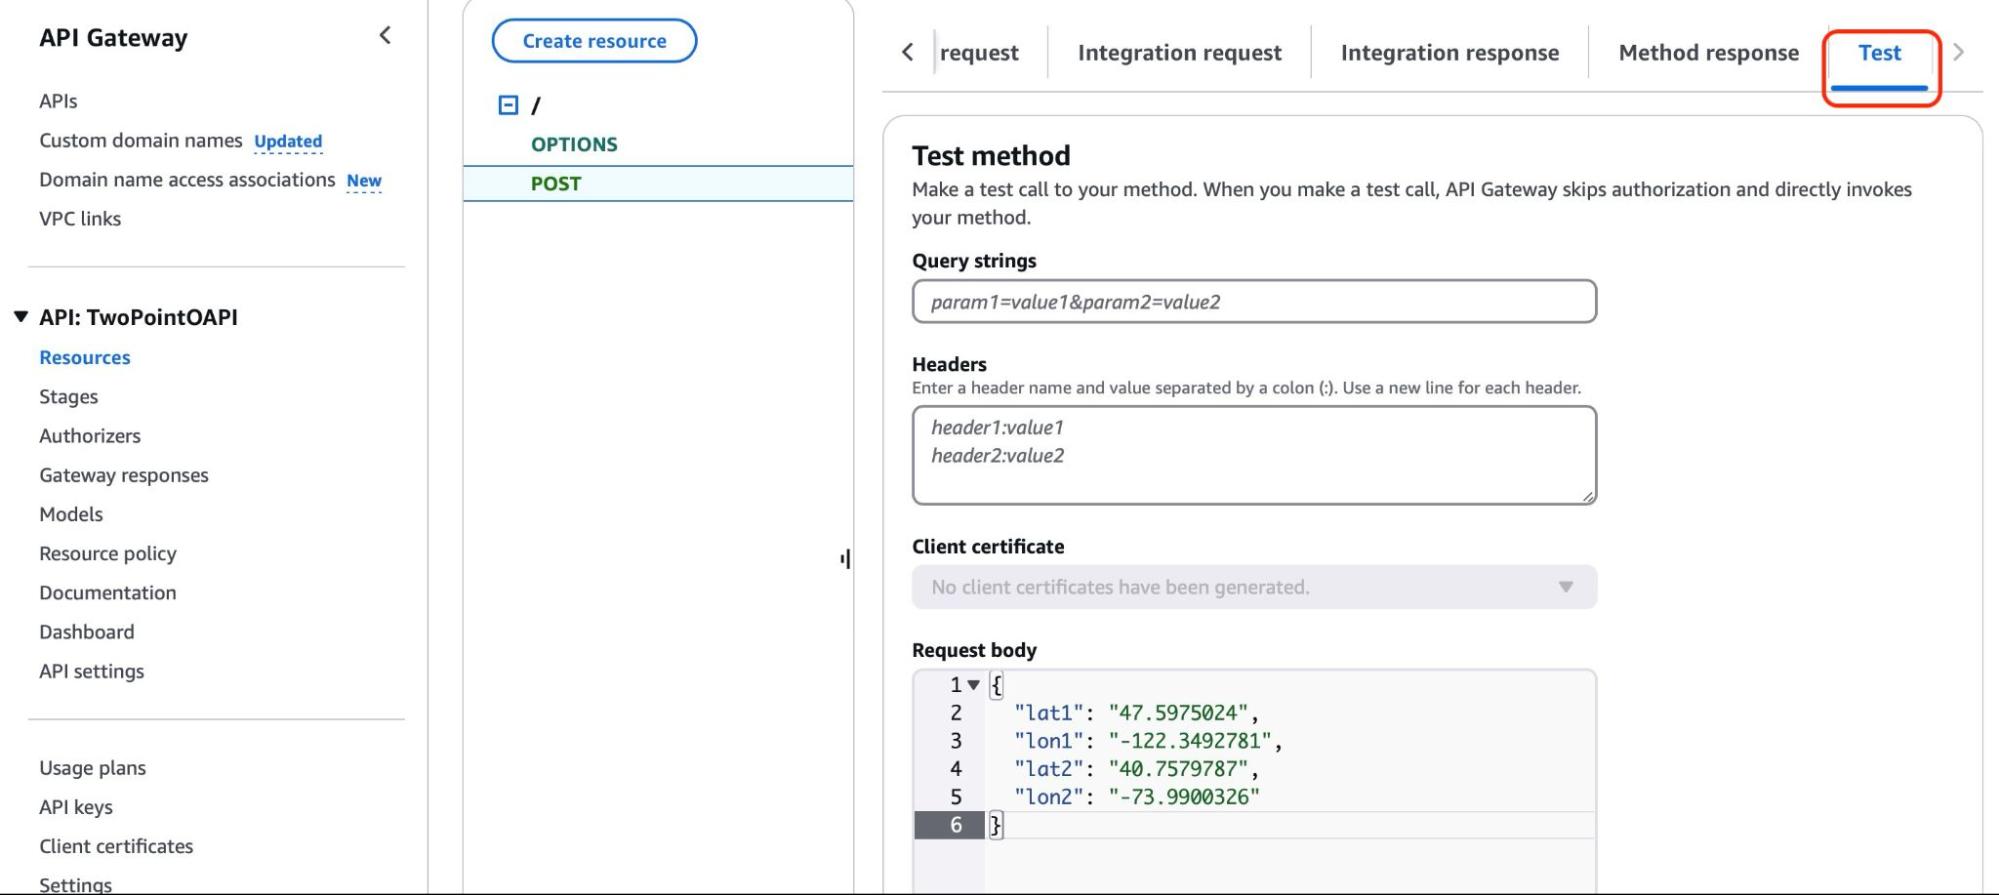Show more tabs with right arrow
1999x895 pixels.
click(x=1958, y=52)
